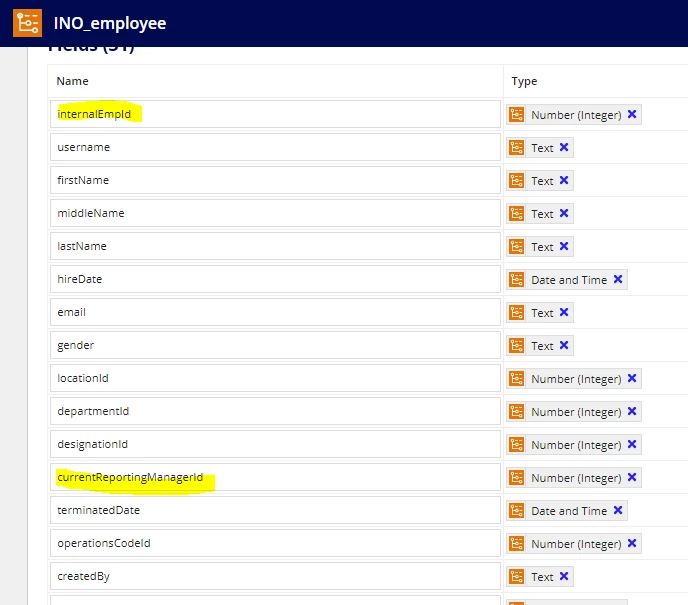Click the type icon in locationId row
The width and height of the screenshot is (688, 605).
516,379
